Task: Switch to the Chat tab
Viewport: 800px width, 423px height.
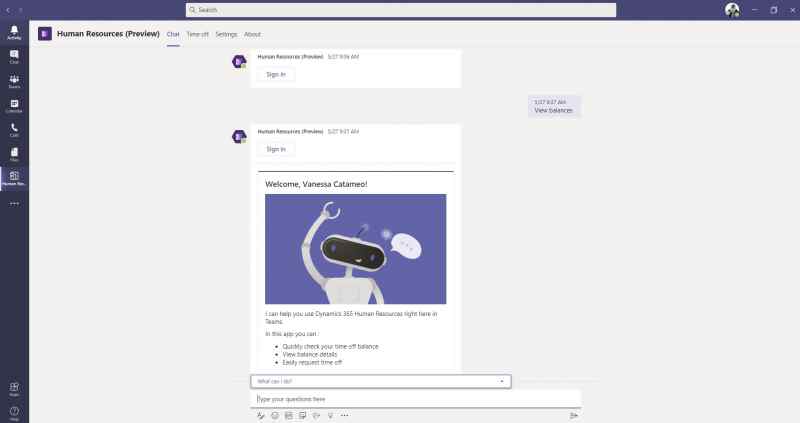Action: (x=173, y=34)
